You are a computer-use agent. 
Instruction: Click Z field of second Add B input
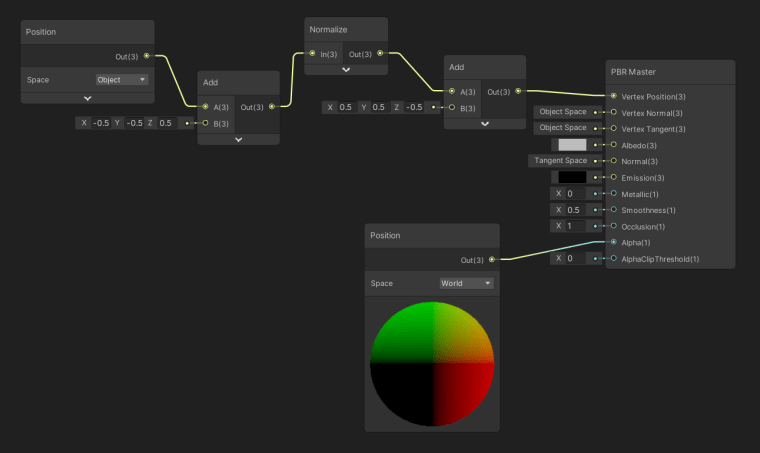tap(414, 107)
